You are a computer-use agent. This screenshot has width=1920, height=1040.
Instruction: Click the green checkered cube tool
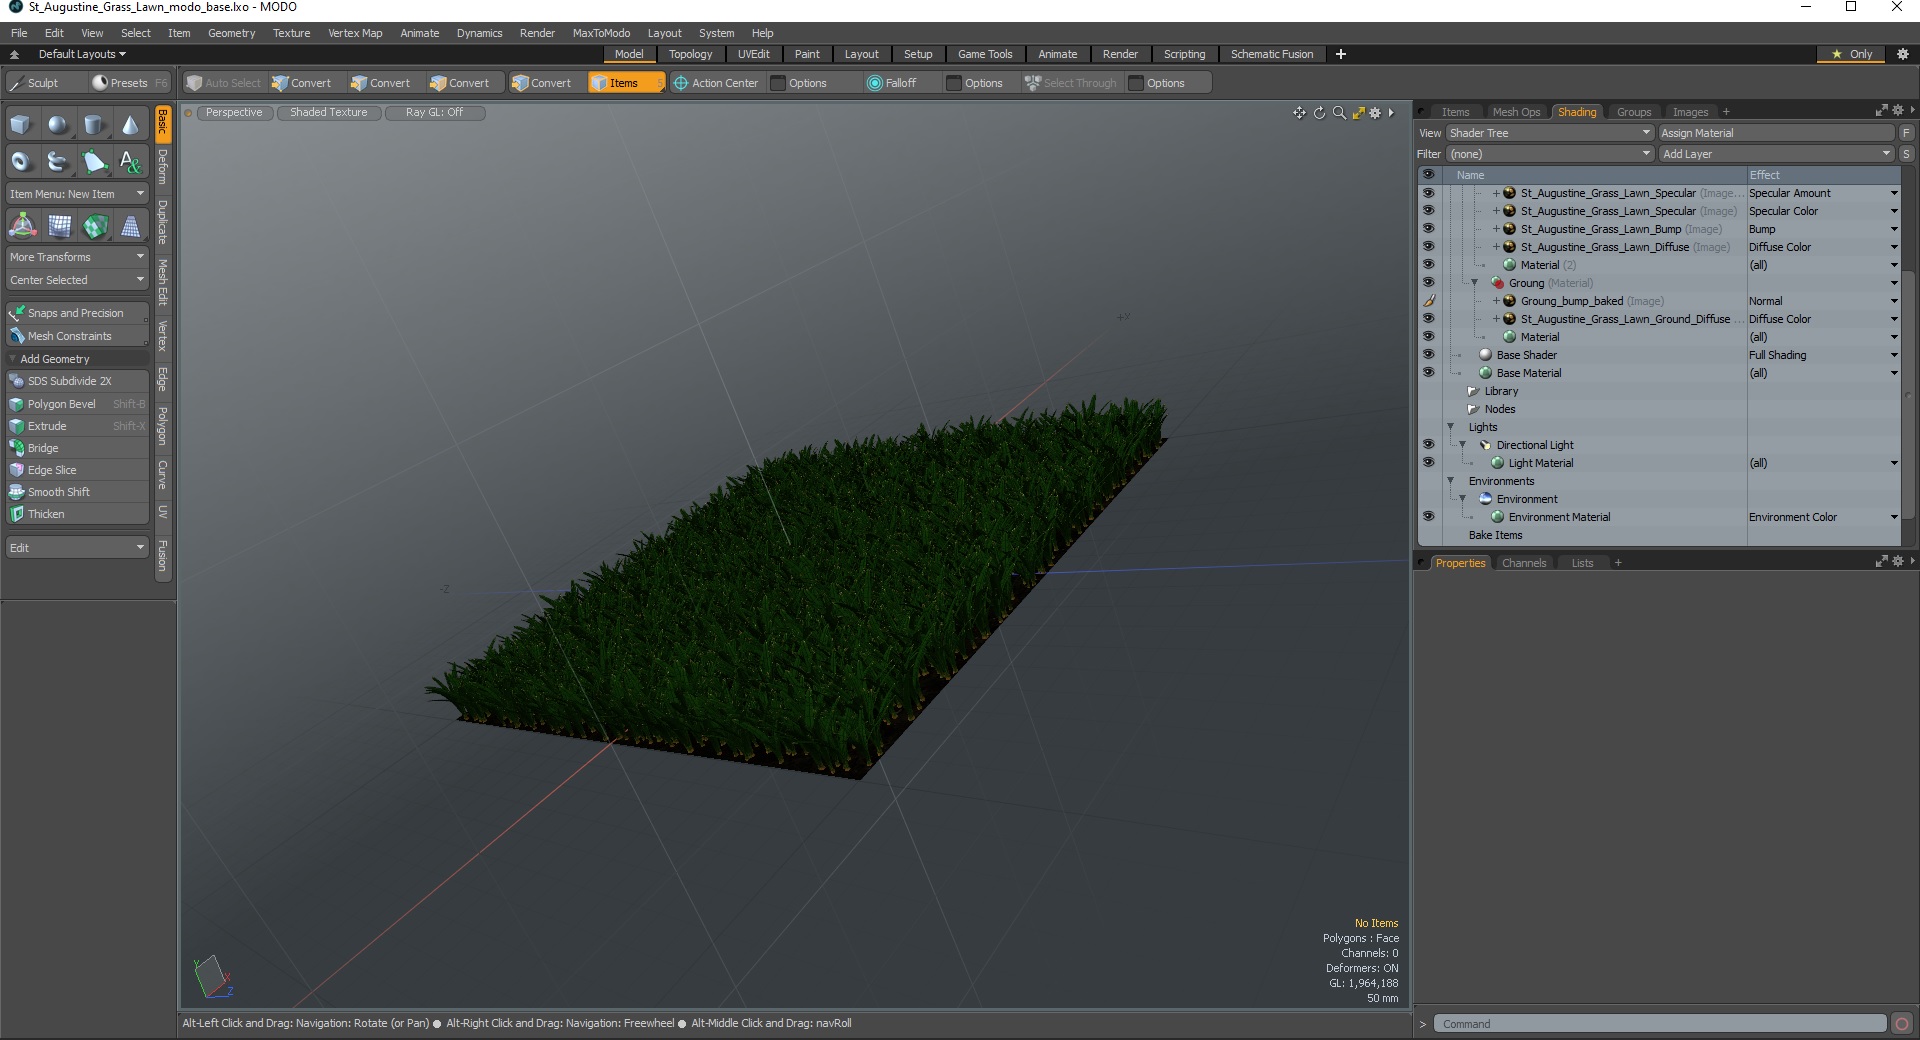coord(95,226)
